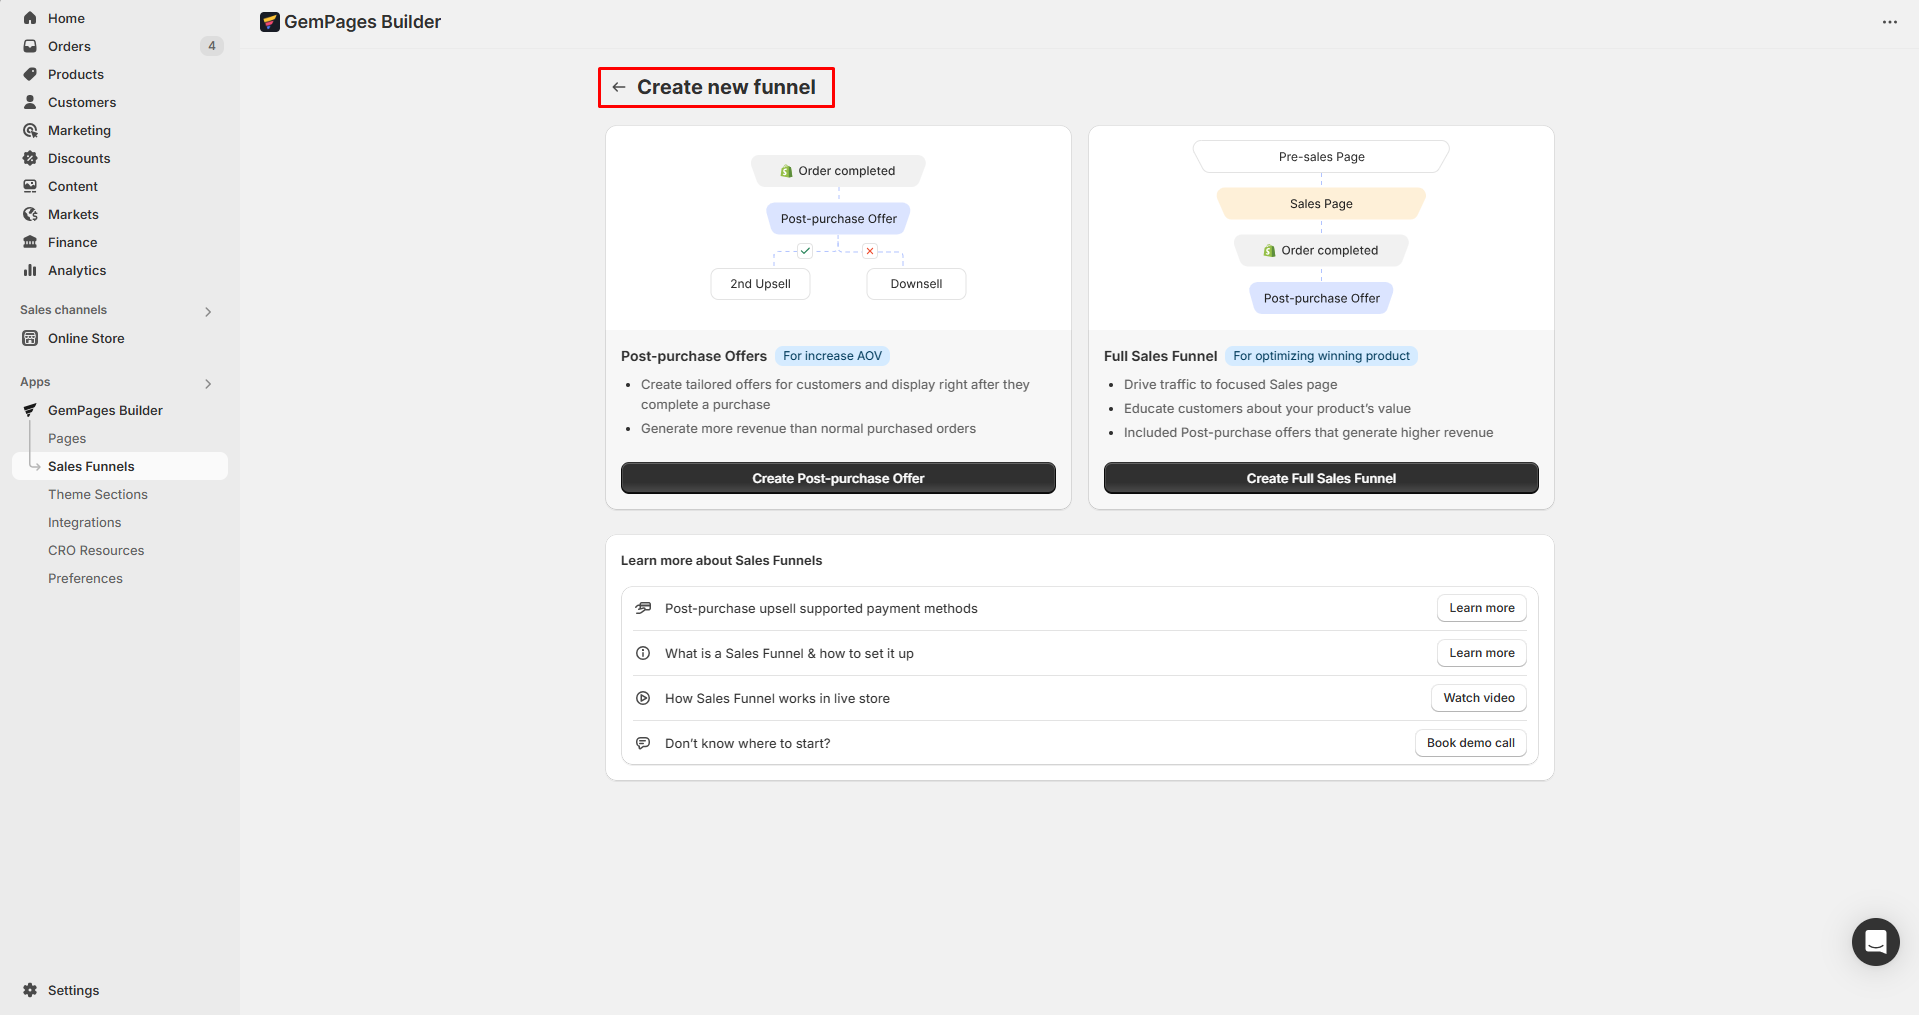Click the GemPages Builder app icon in sidebar

point(30,410)
